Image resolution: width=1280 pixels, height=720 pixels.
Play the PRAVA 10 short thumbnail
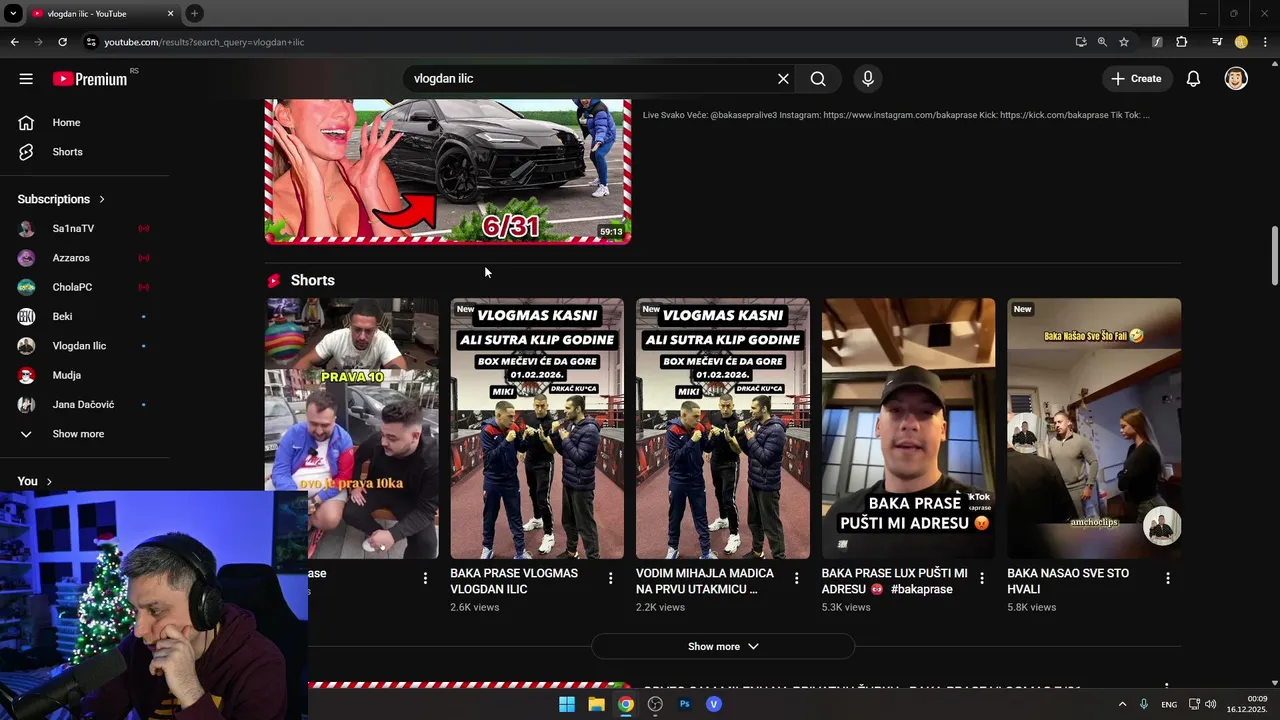[352, 428]
